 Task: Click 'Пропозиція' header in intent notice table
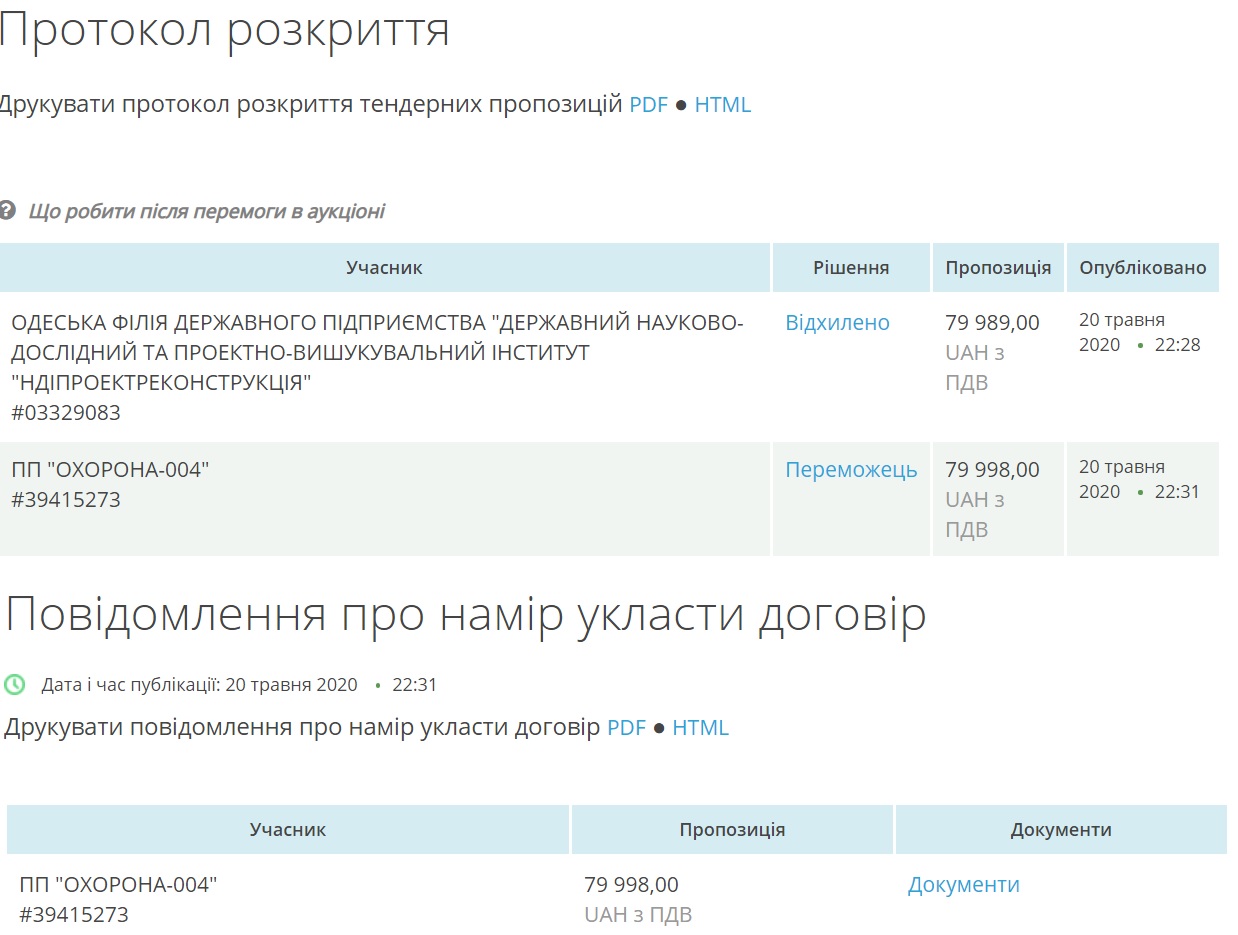point(732,830)
